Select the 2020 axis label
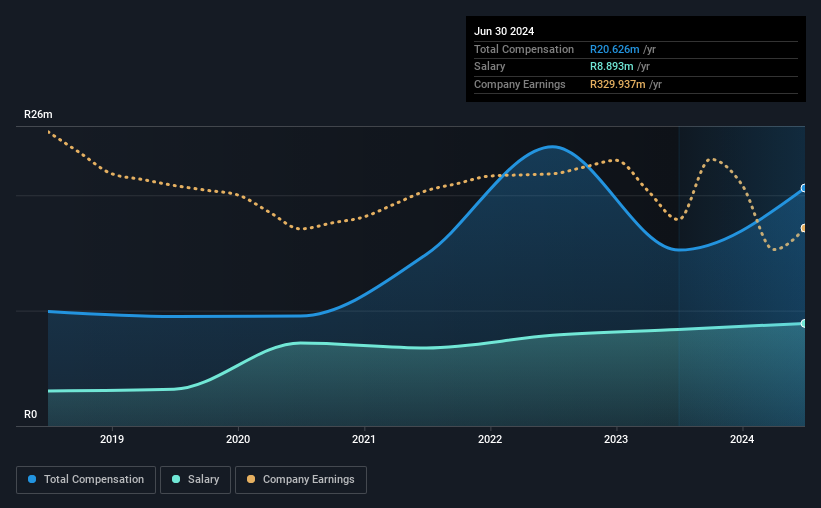The image size is (821, 508). point(238,439)
